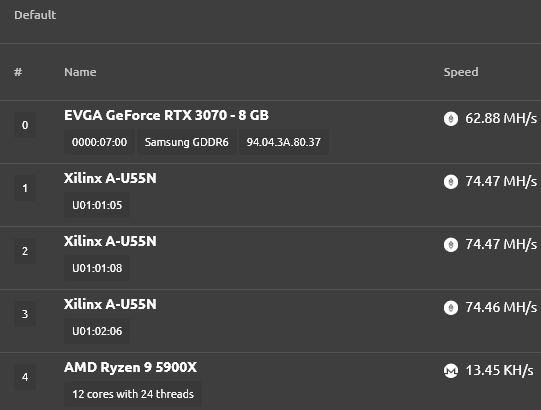The height and width of the screenshot is (410, 541).
Task: Click the Default label at top
Action: point(35,15)
